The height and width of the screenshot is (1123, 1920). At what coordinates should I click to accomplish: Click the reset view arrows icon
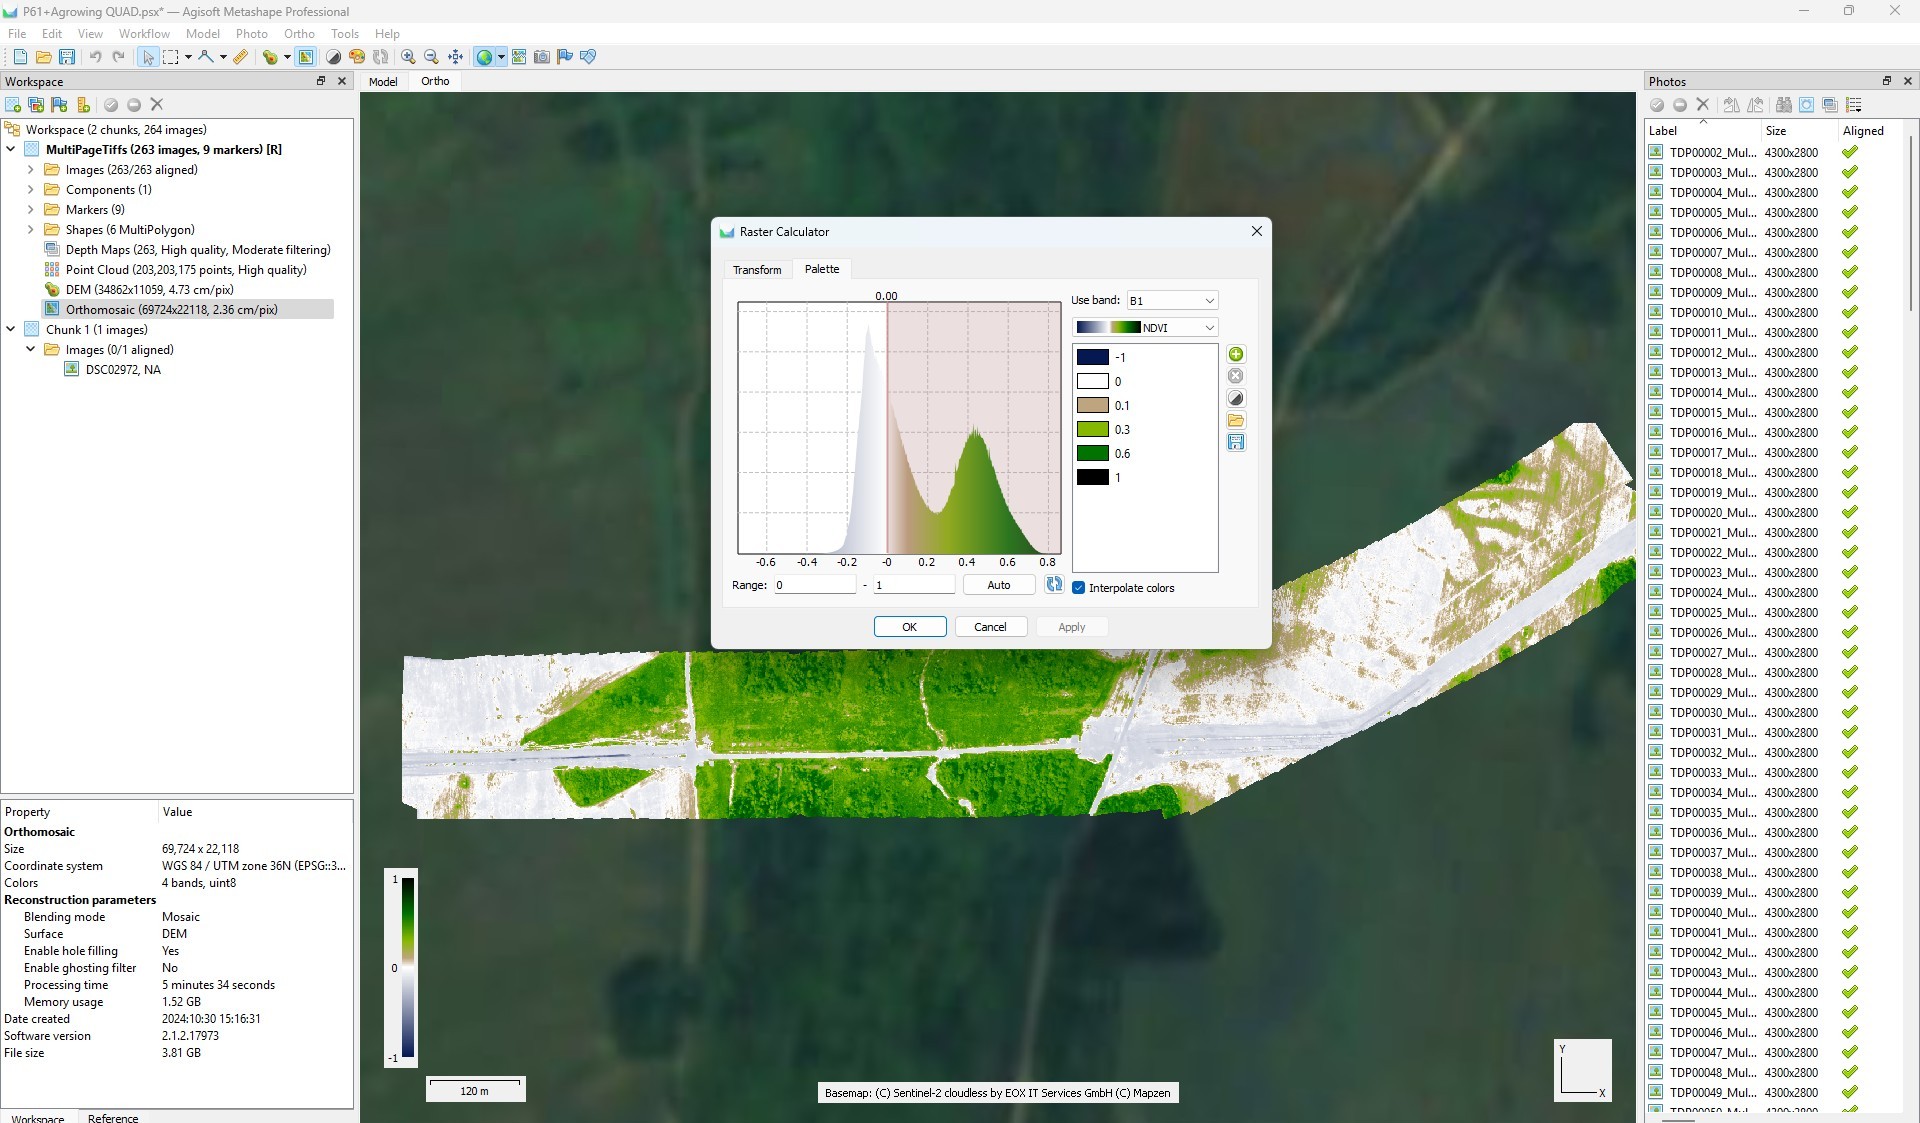coord(455,57)
